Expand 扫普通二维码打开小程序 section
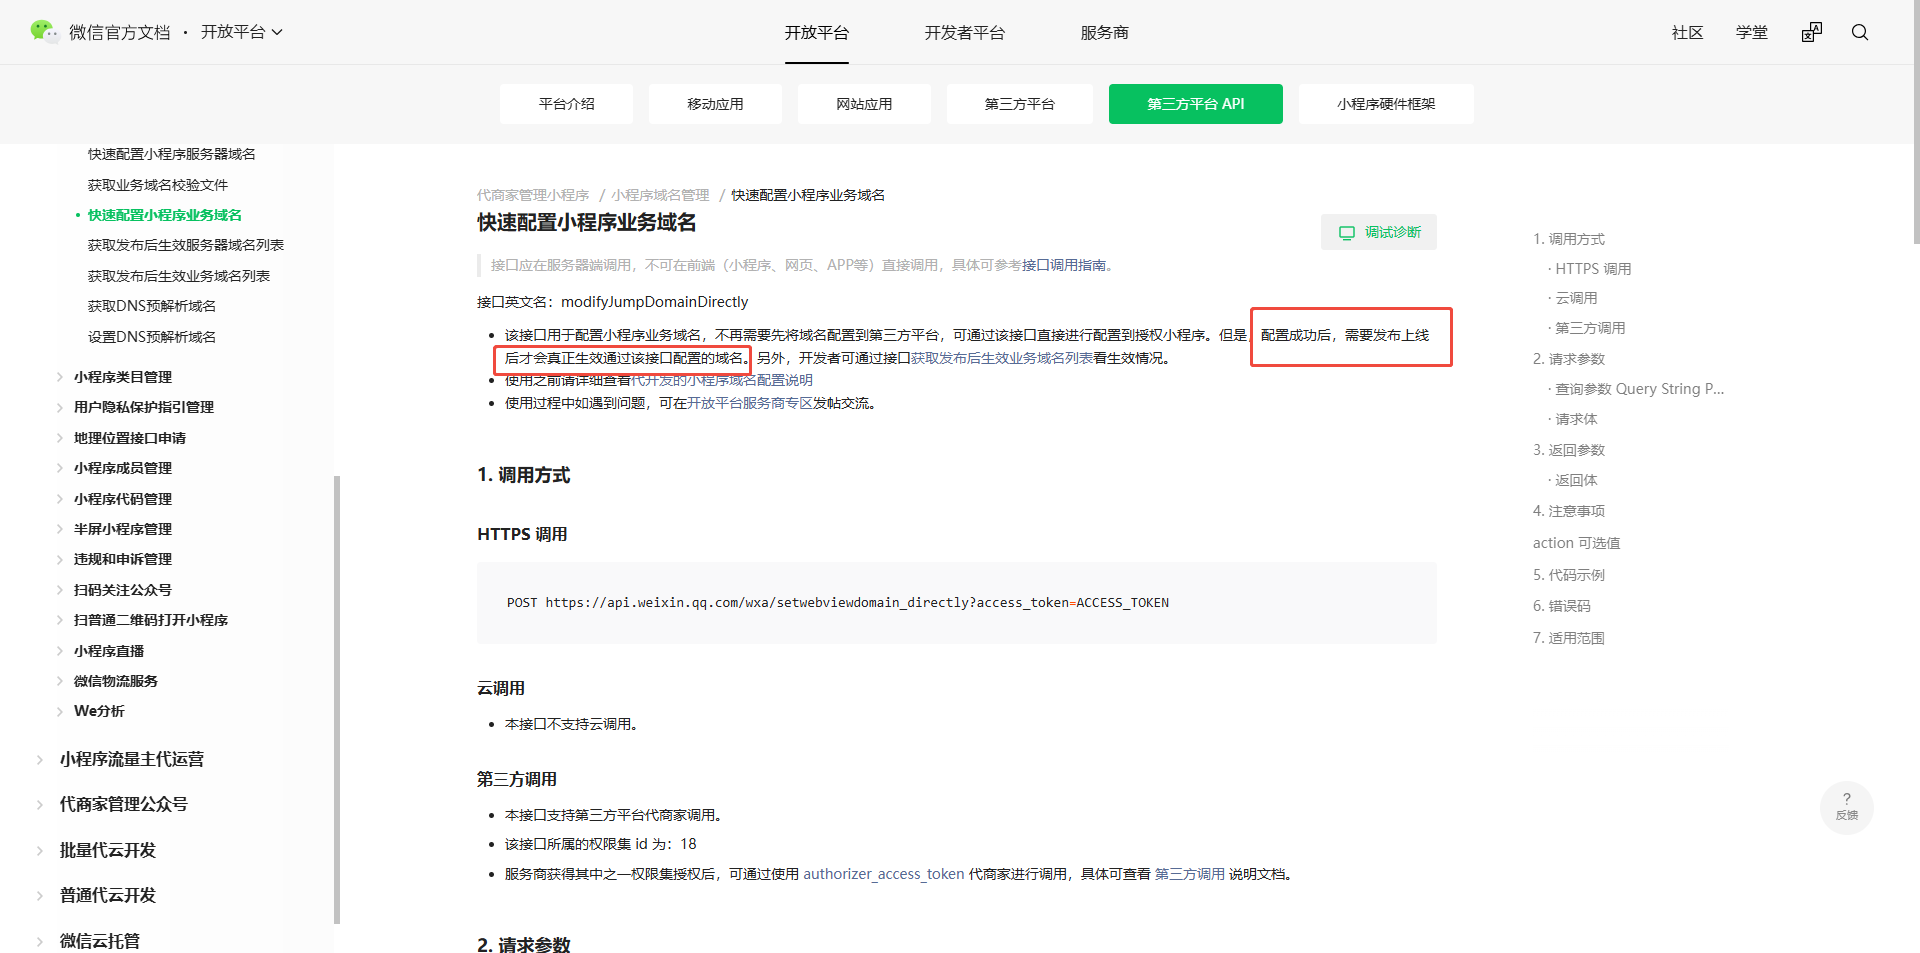 151,620
